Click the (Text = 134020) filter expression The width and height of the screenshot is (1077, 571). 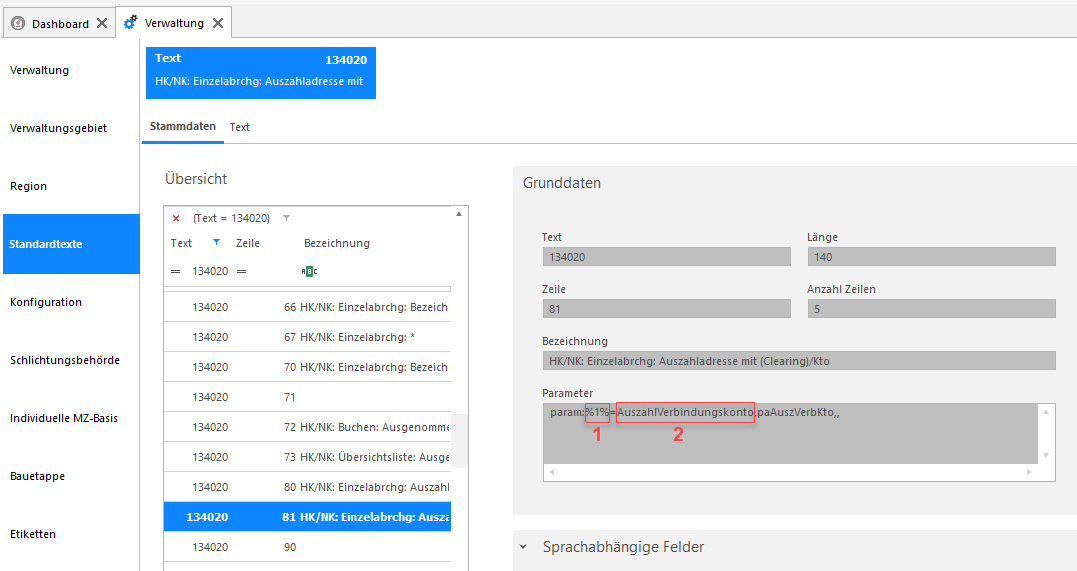coord(231,219)
